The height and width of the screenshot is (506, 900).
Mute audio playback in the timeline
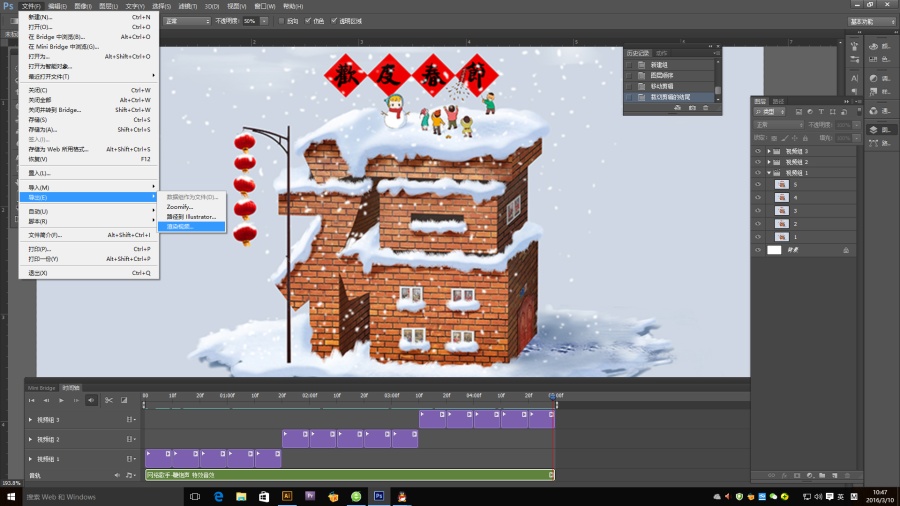coord(91,400)
